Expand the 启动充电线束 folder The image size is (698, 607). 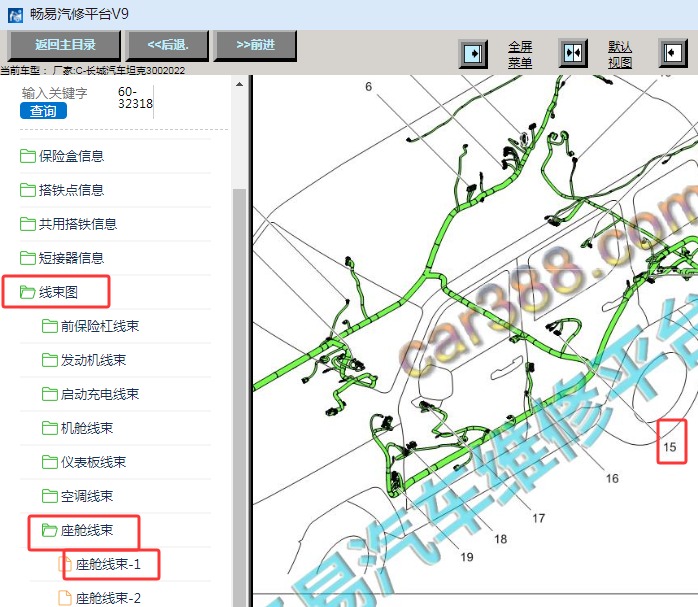pyautogui.click(x=100, y=394)
